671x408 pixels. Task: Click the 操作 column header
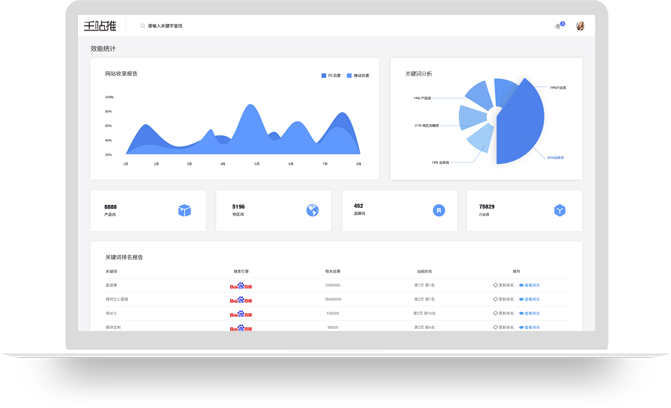(517, 271)
